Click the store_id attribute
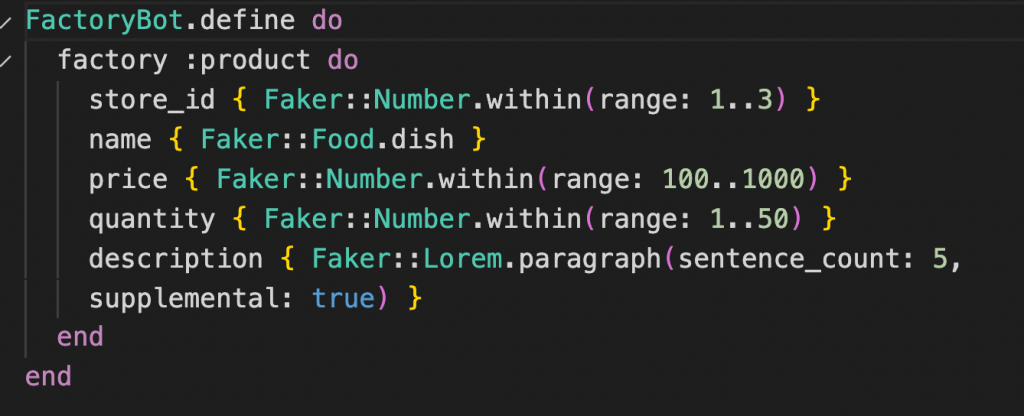 (x=152, y=100)
